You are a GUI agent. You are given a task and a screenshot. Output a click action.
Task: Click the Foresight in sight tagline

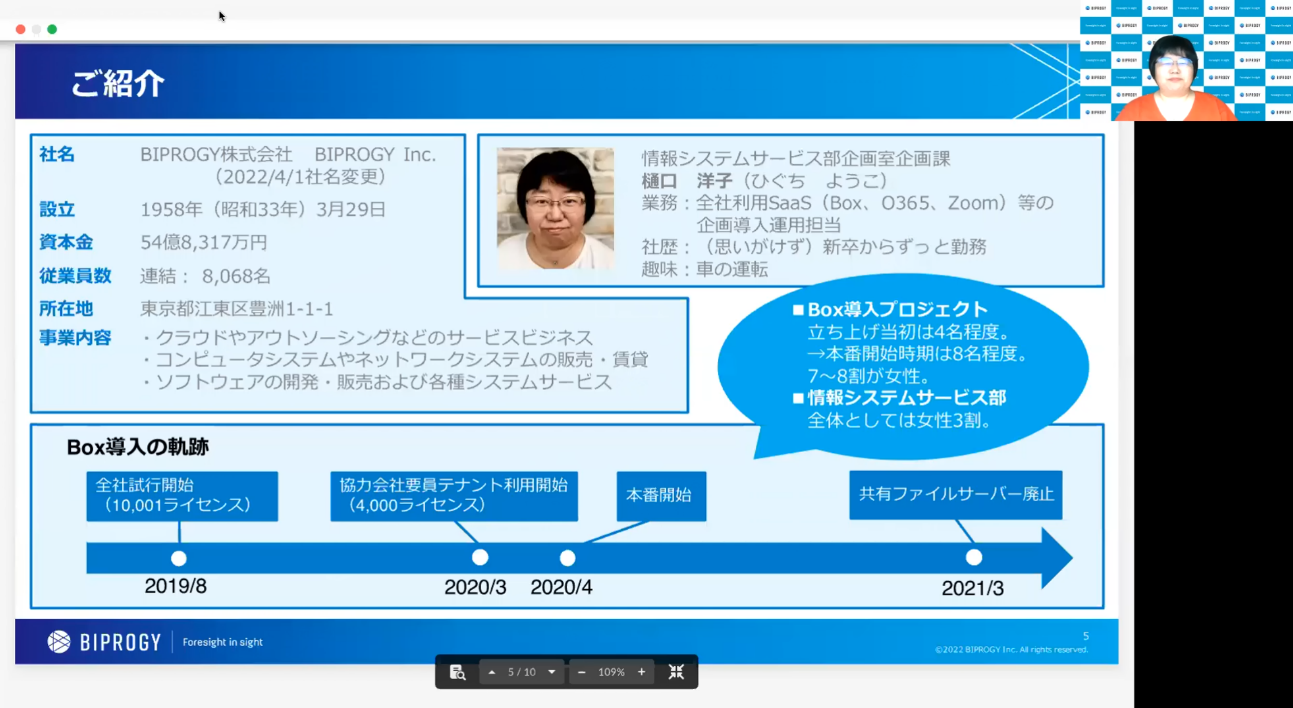223,642
